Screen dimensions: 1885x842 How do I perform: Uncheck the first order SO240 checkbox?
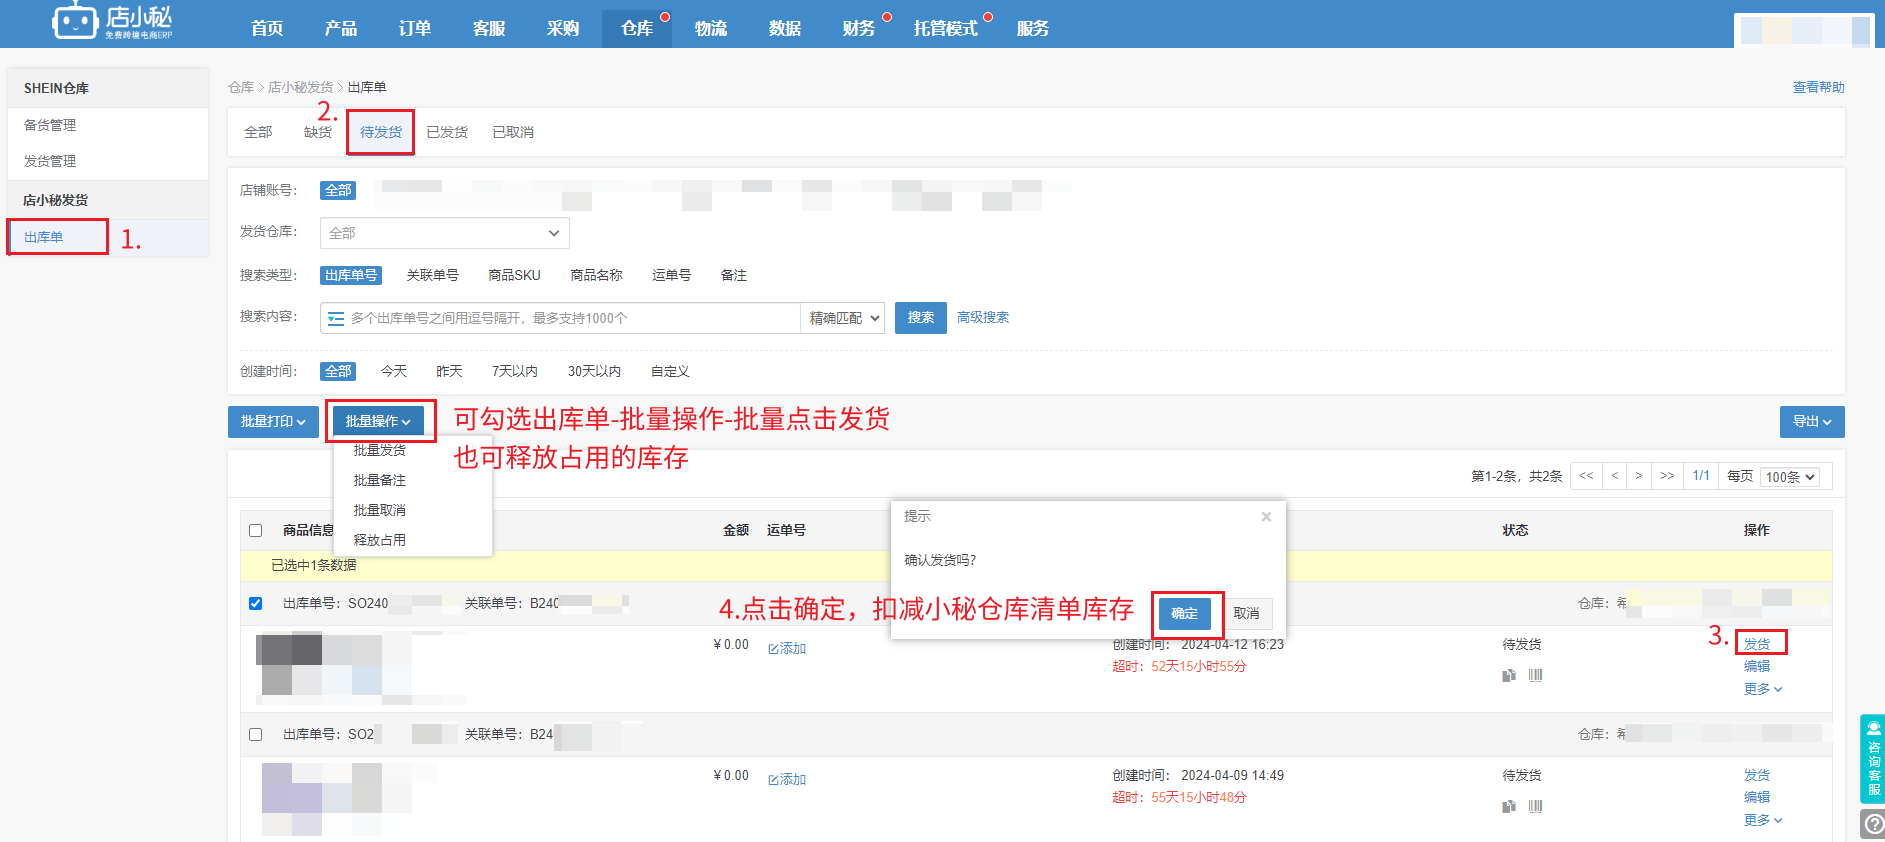tap(256, 604)
